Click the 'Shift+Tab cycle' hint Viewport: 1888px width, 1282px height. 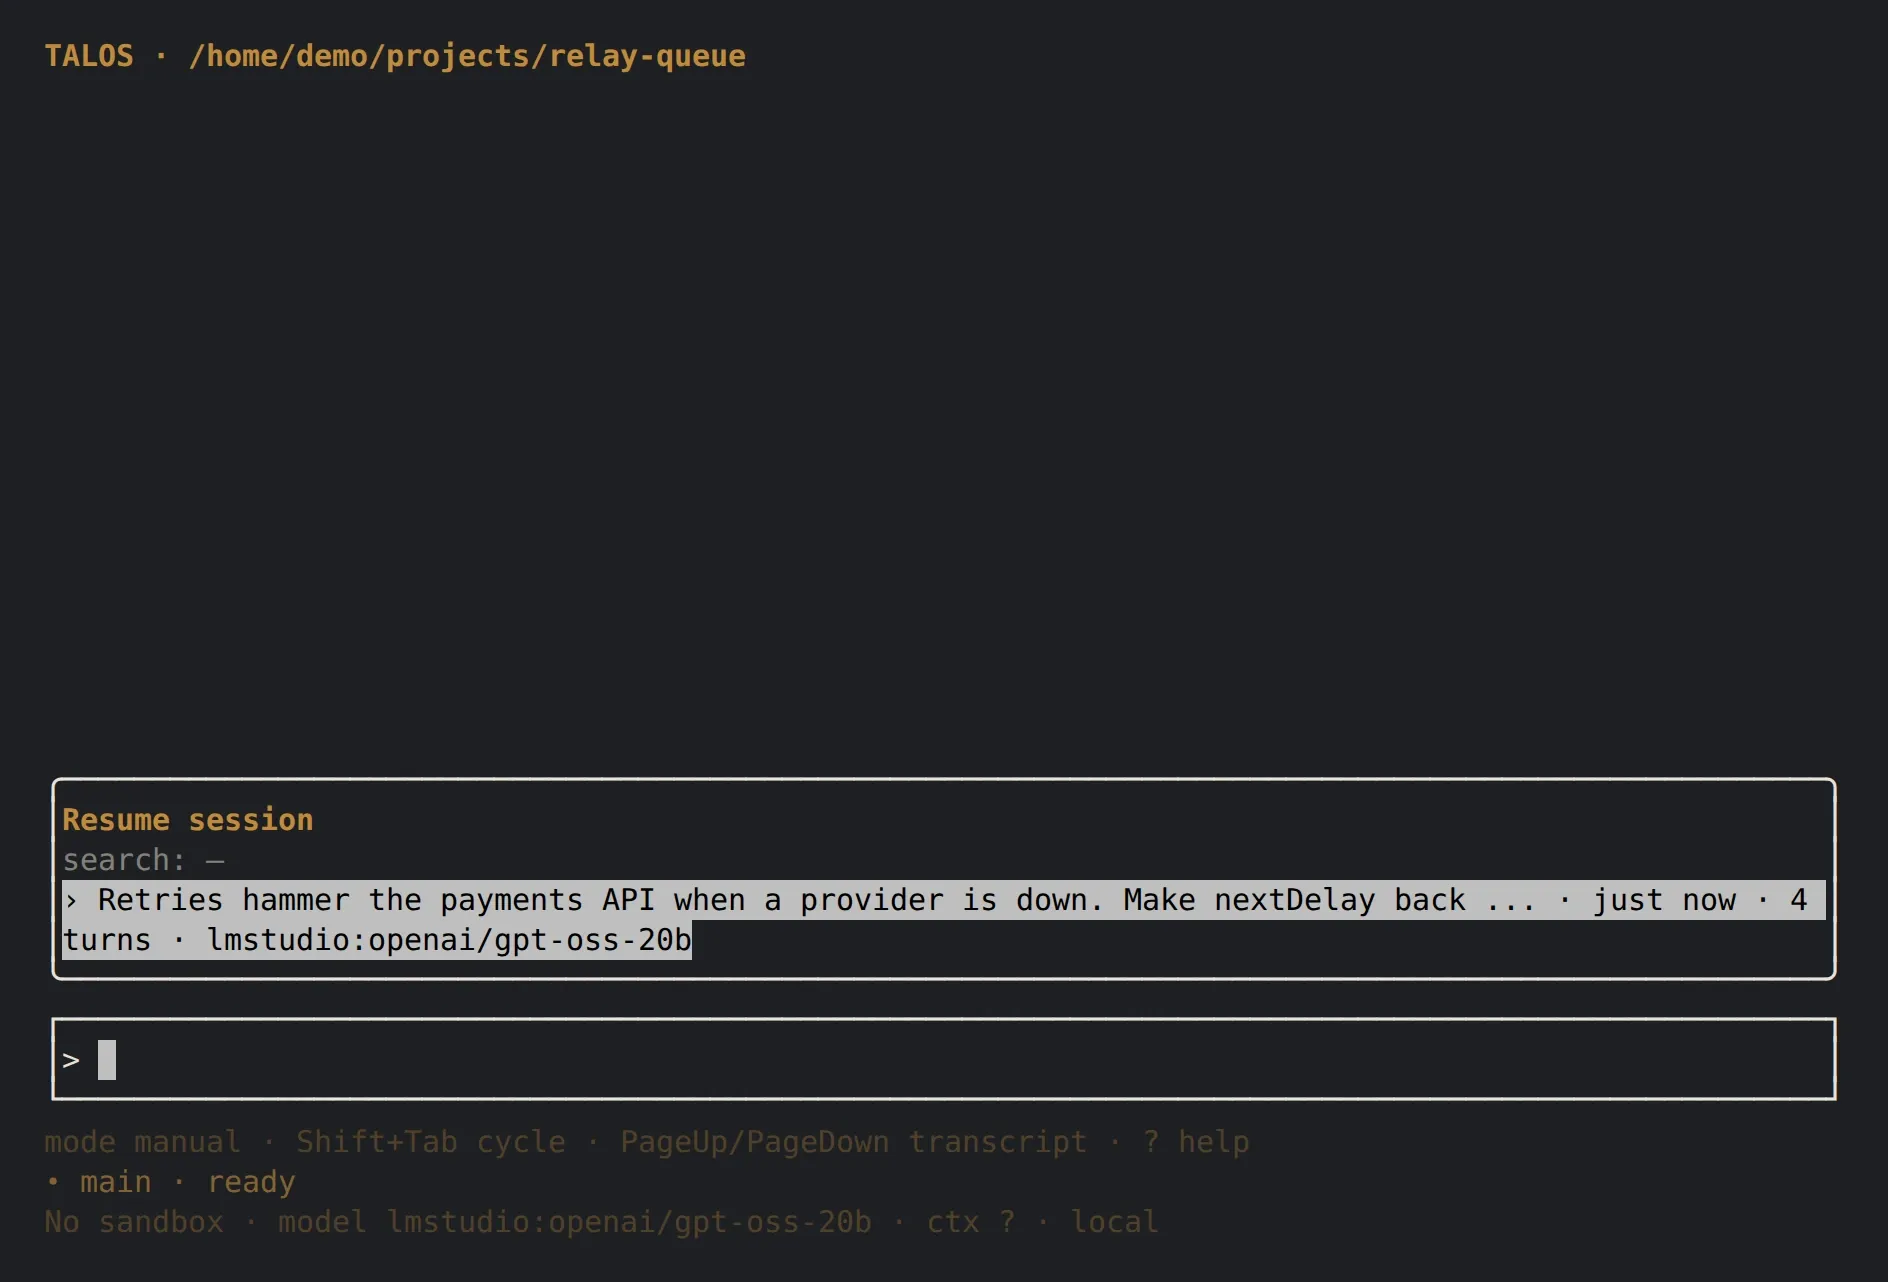click(431, 1142)
